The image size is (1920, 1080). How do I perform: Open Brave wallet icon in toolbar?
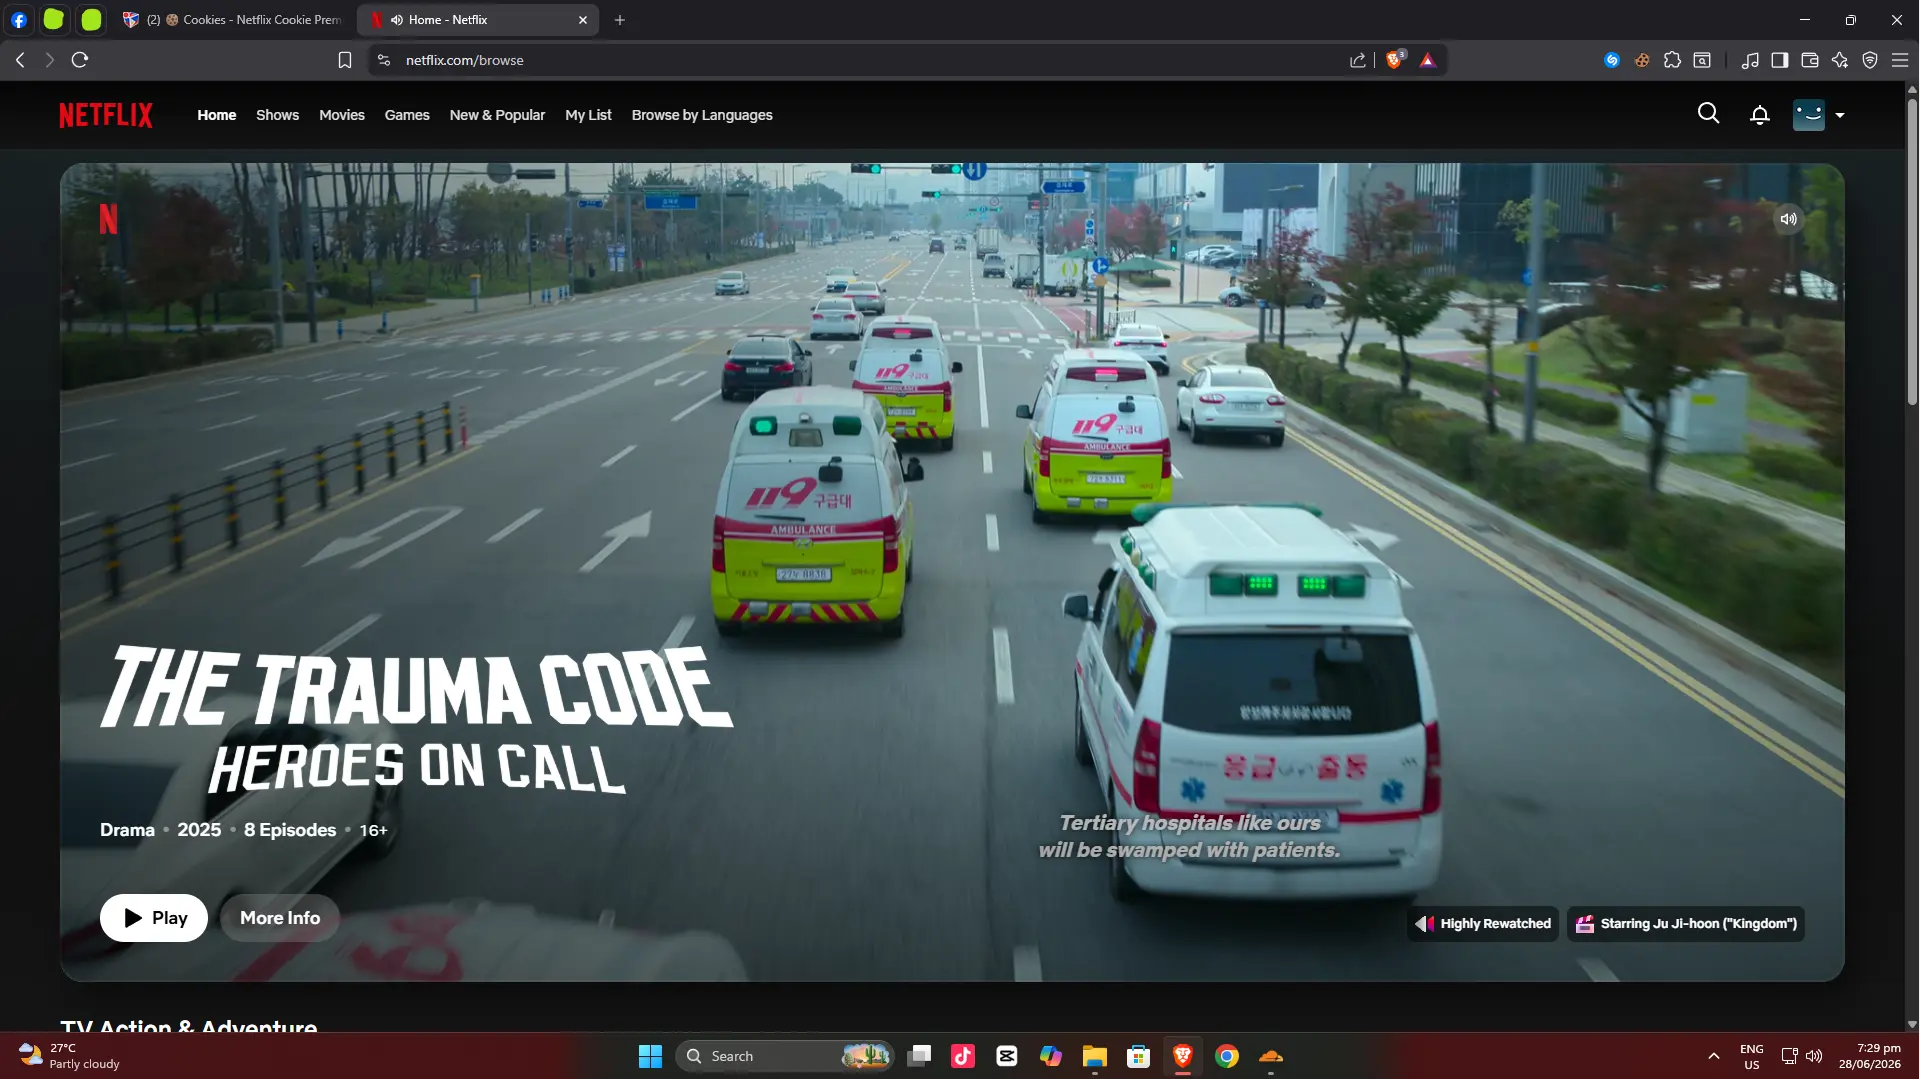[x=1809, y=60]
